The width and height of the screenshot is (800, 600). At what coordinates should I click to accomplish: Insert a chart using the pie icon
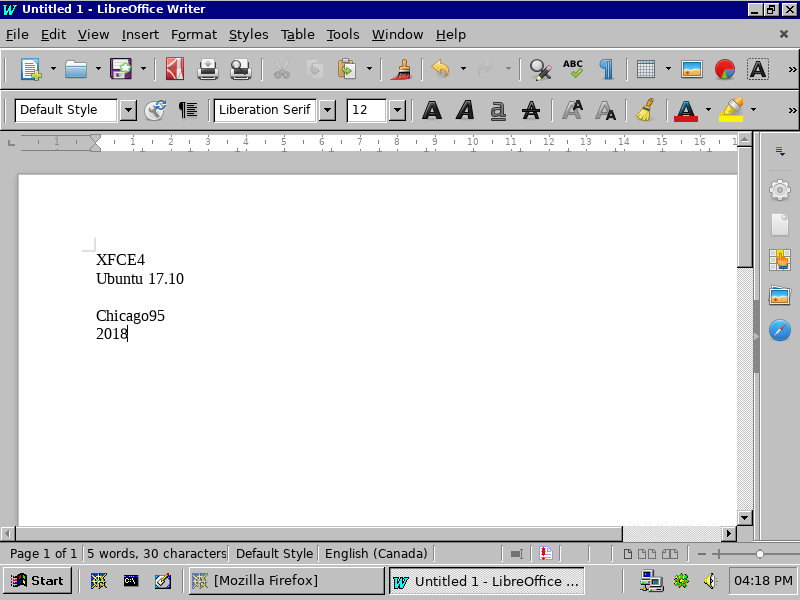(x=724, y=70)
